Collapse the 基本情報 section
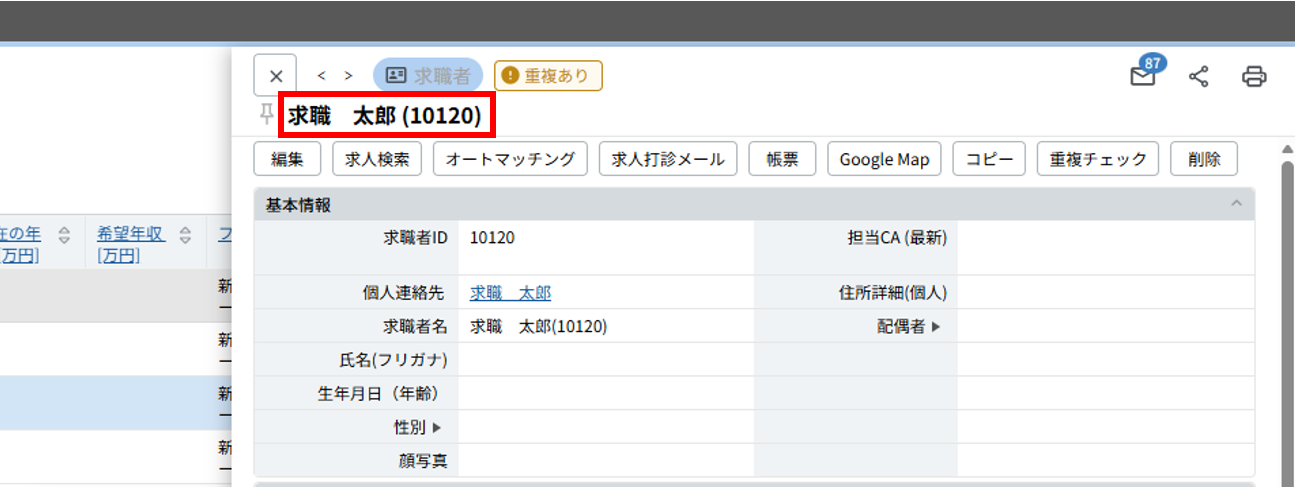The height and width of the screenshot is (489, 1295). click(1236, 204)
